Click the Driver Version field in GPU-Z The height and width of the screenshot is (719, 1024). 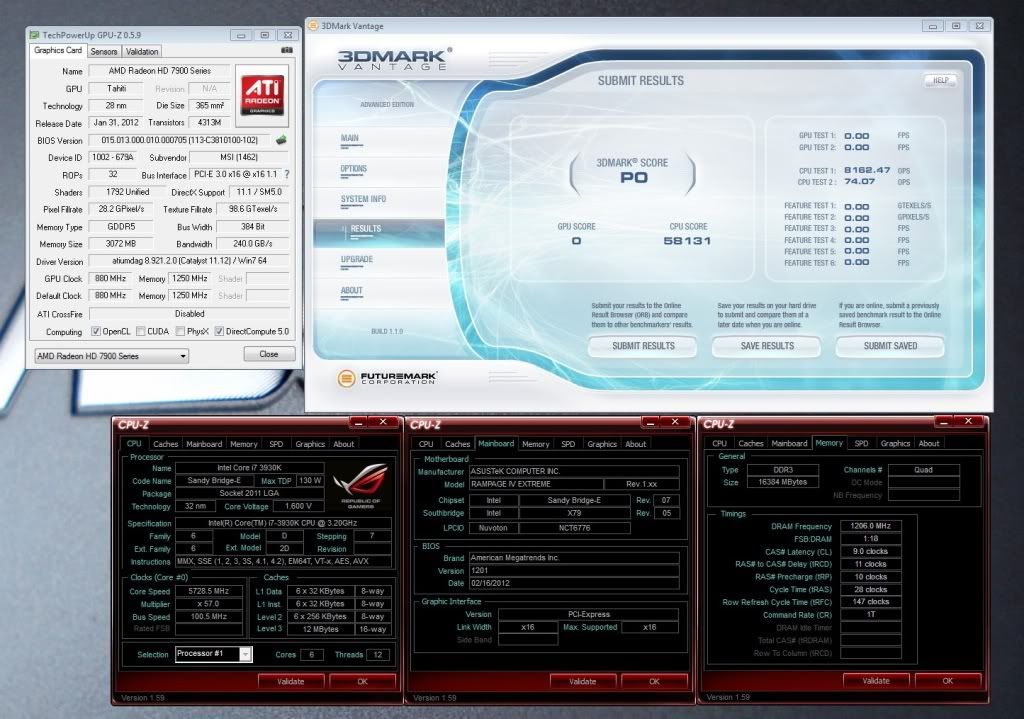tap(189, 261)
